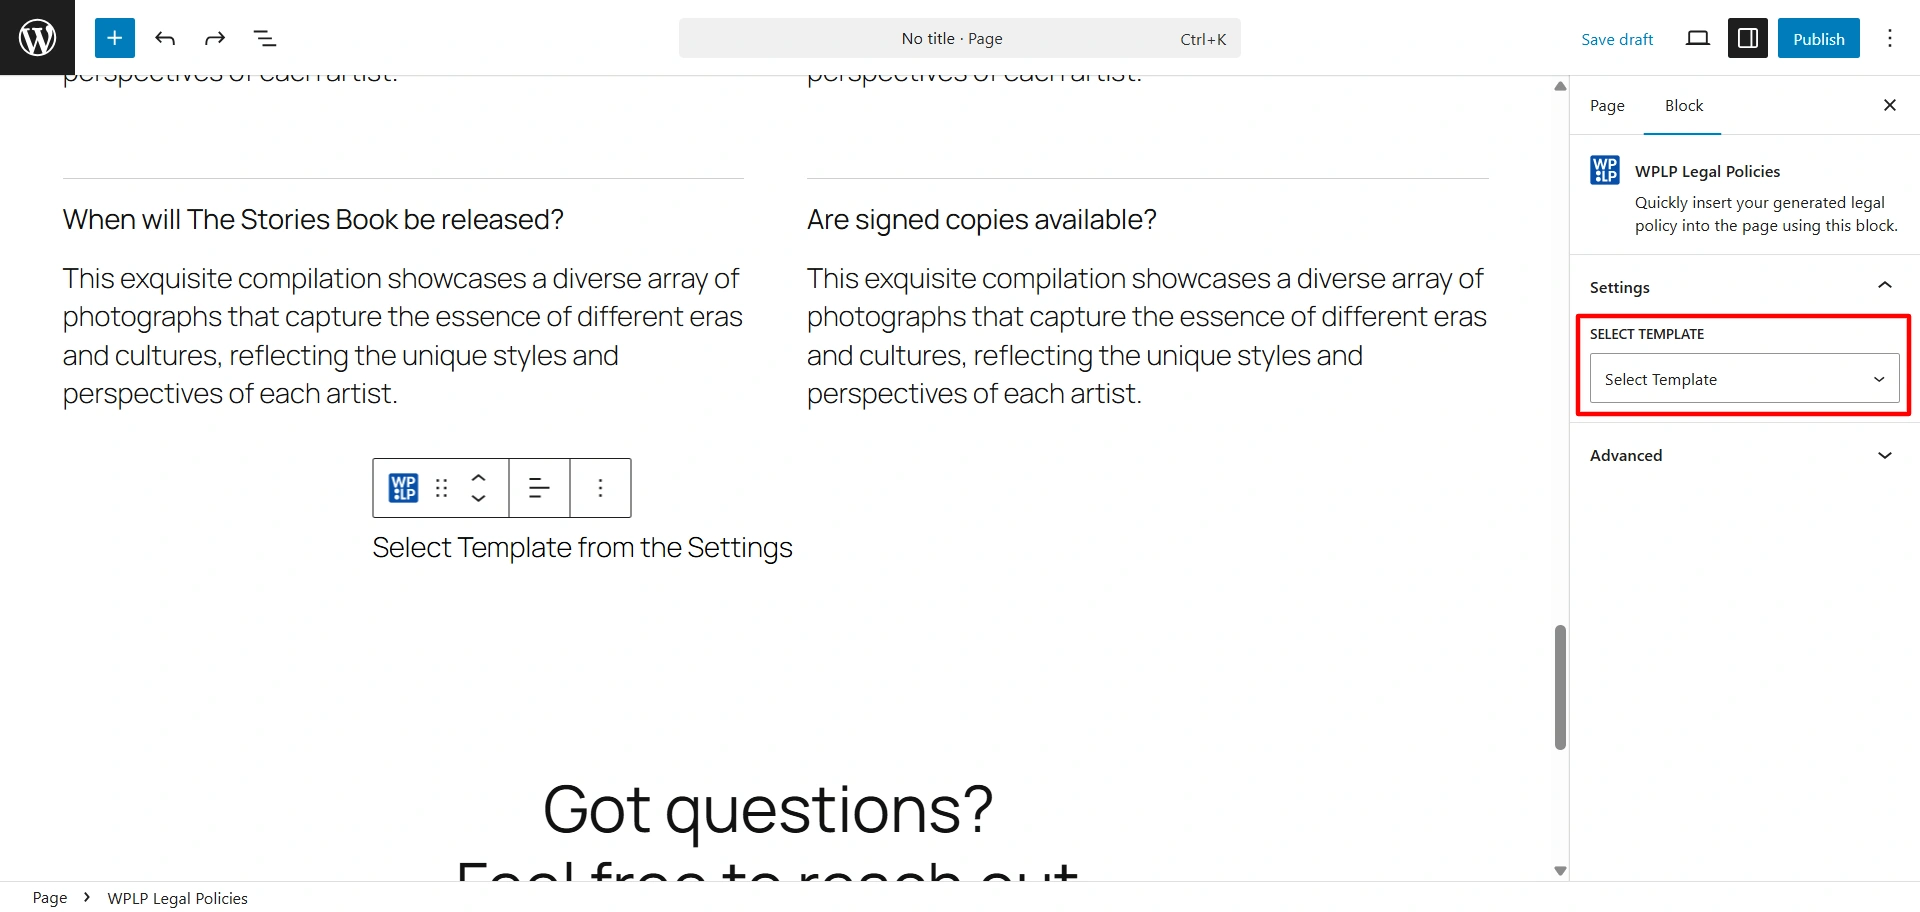The height and width of the screenshot is (912, 1920).
Task: Click the WordPress logo icon
Action: click(x=37, y=37)
